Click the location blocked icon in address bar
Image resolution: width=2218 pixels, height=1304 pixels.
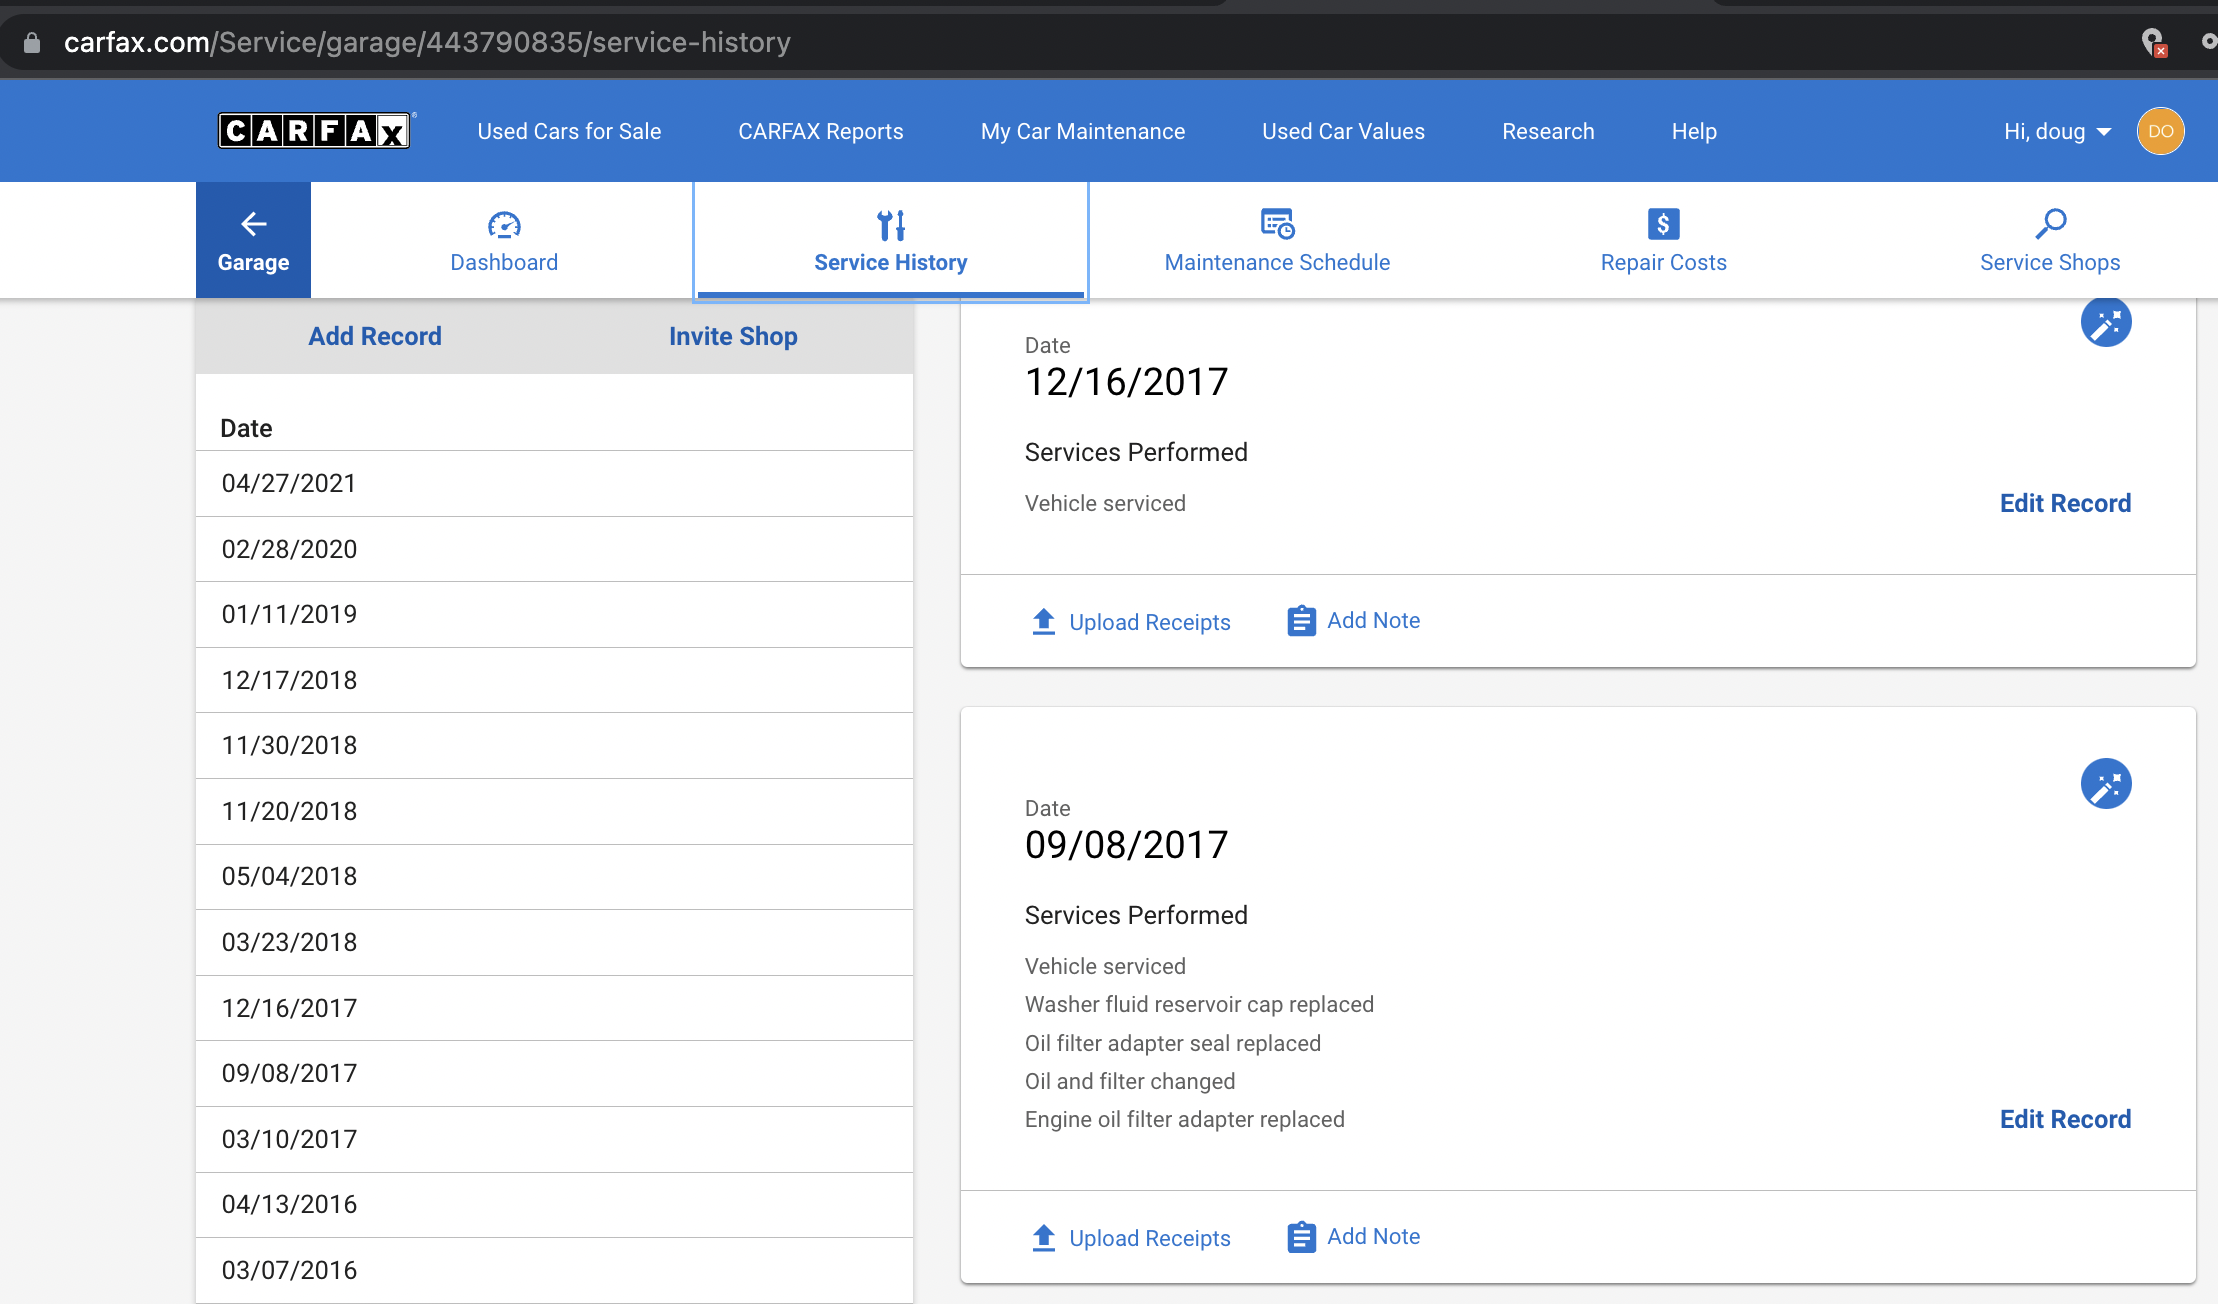point(2153,42)
